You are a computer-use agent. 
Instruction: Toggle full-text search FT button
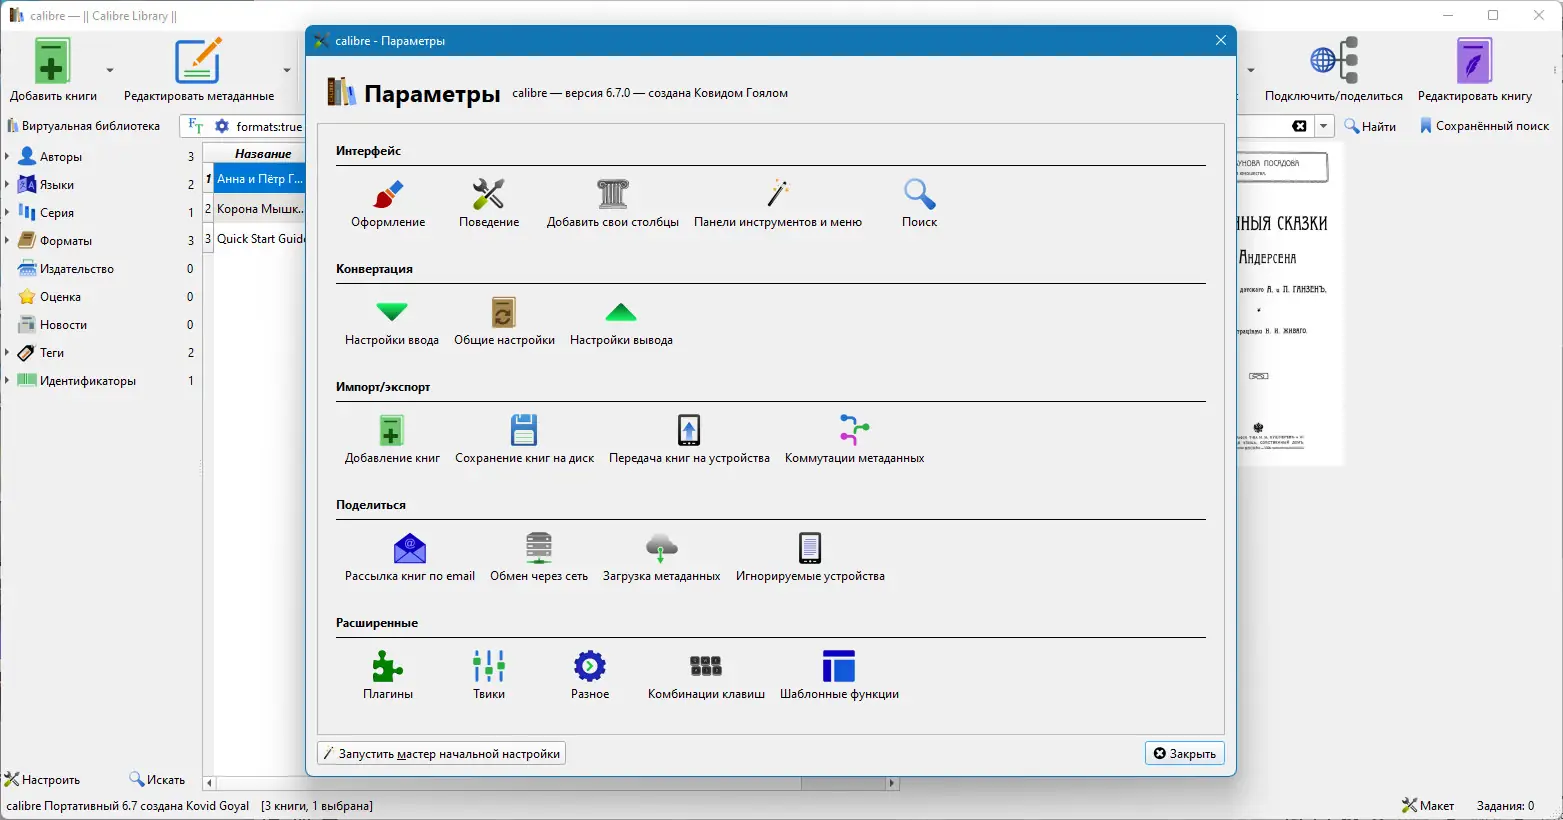[x=196, y=126]
